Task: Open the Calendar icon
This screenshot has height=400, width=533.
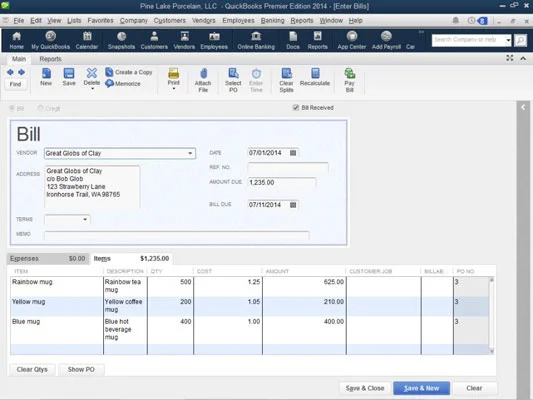Action: pyautogui.click(x=87, y=40)
